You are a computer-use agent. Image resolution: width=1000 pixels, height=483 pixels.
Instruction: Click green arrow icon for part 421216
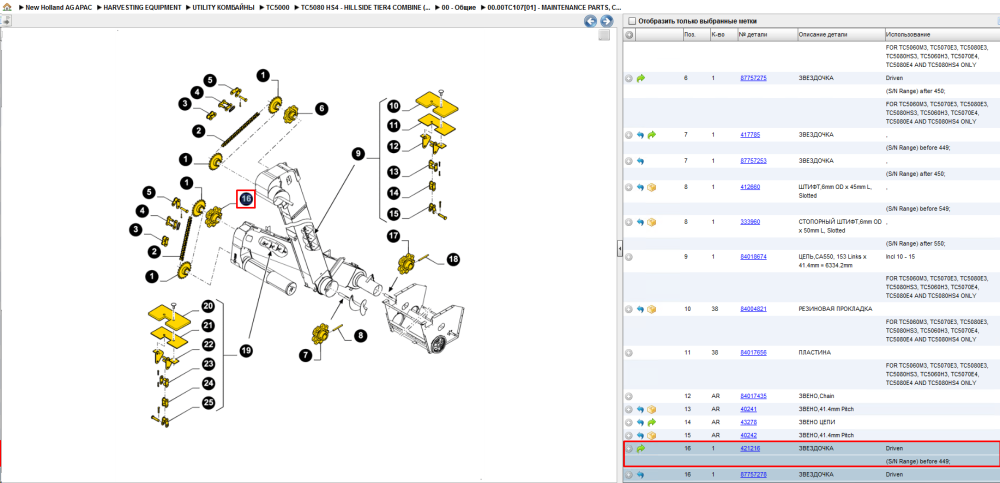click(641, 449)
